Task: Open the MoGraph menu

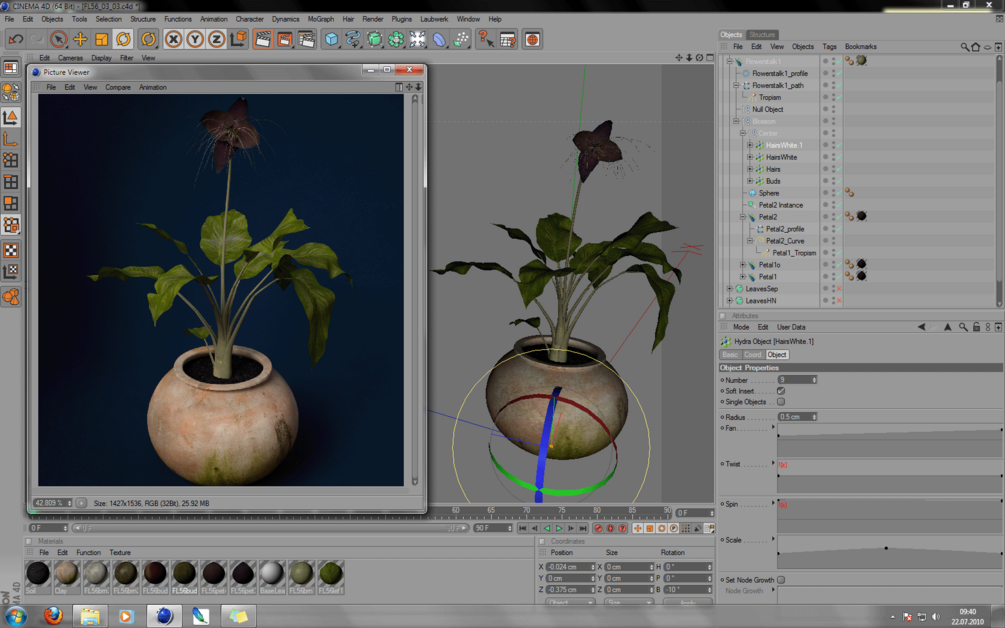Action: pos(320,19)
